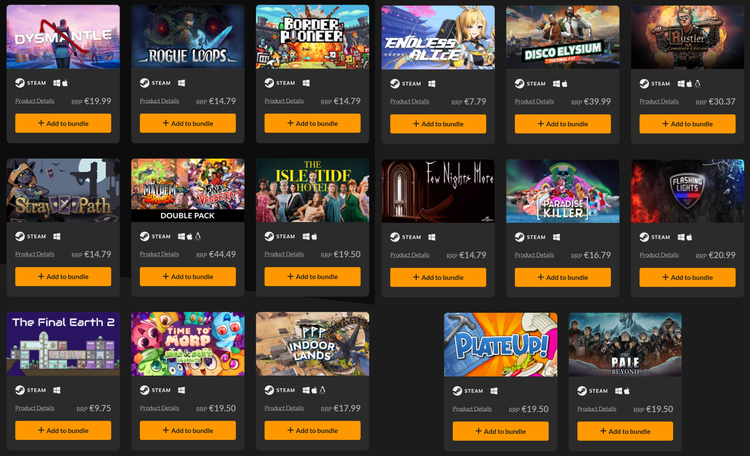Viewport: 750px width, 456px height.
Task: Open Product Details for Stray Path
Action: 34,254
